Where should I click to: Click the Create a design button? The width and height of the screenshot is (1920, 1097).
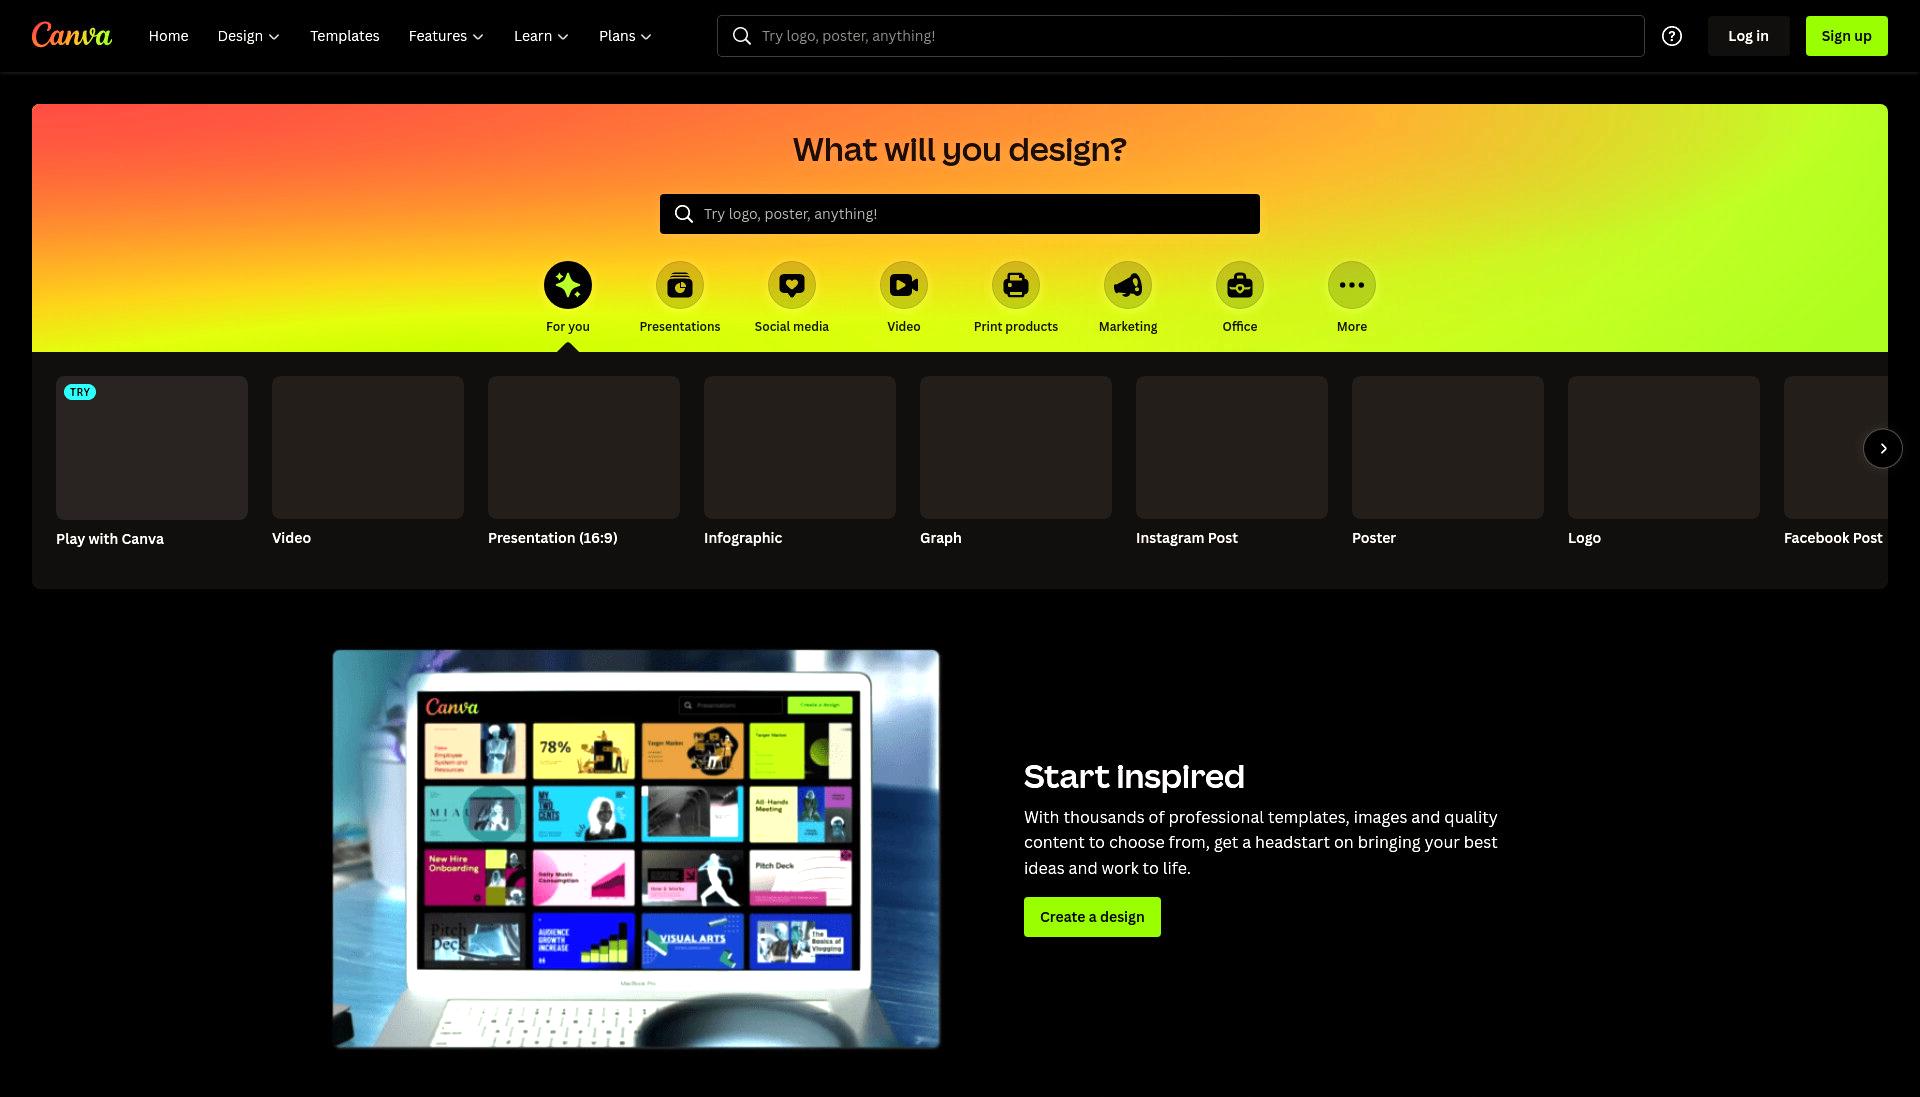pos(1092,917)
